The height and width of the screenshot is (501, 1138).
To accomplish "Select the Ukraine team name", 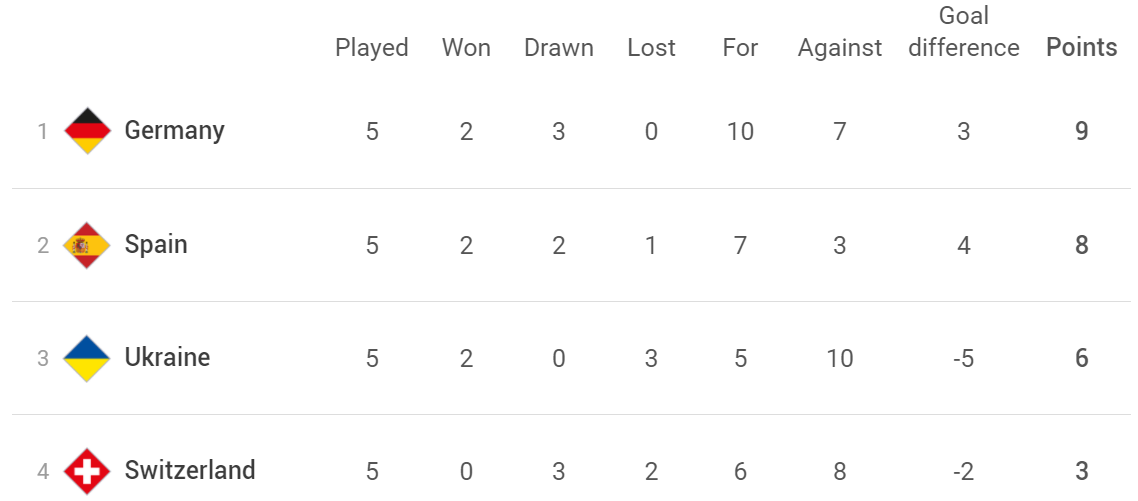I will point(168,357).
